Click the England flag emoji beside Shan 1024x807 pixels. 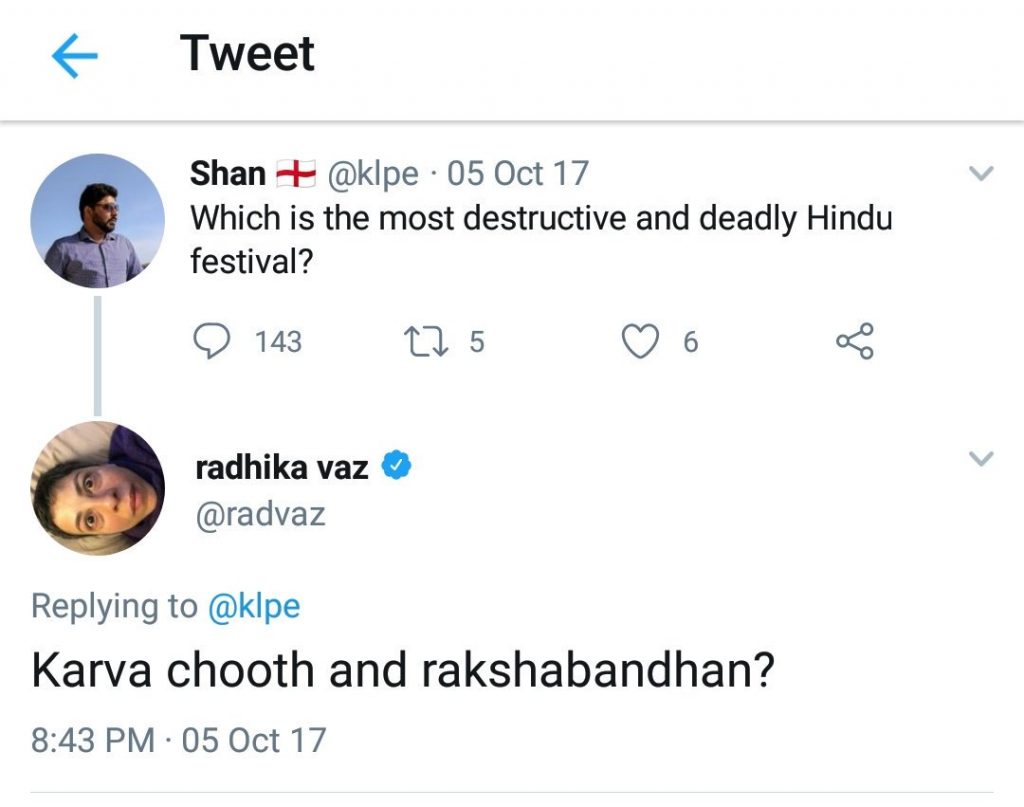point(296,174)
